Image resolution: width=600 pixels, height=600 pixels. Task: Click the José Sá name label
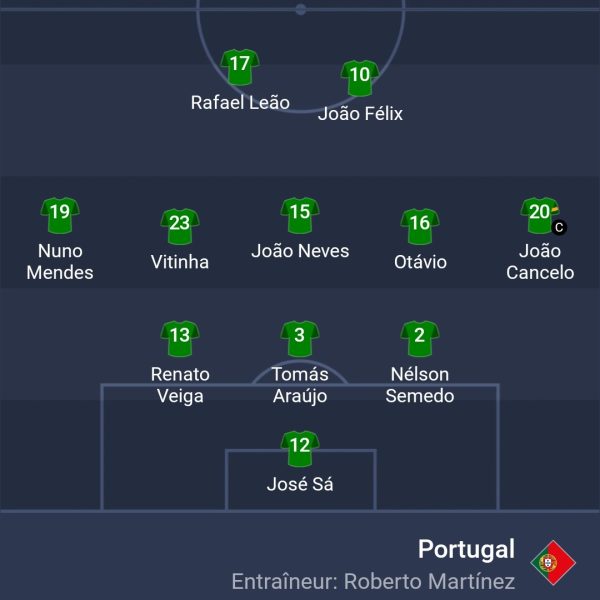coord(300,485)
